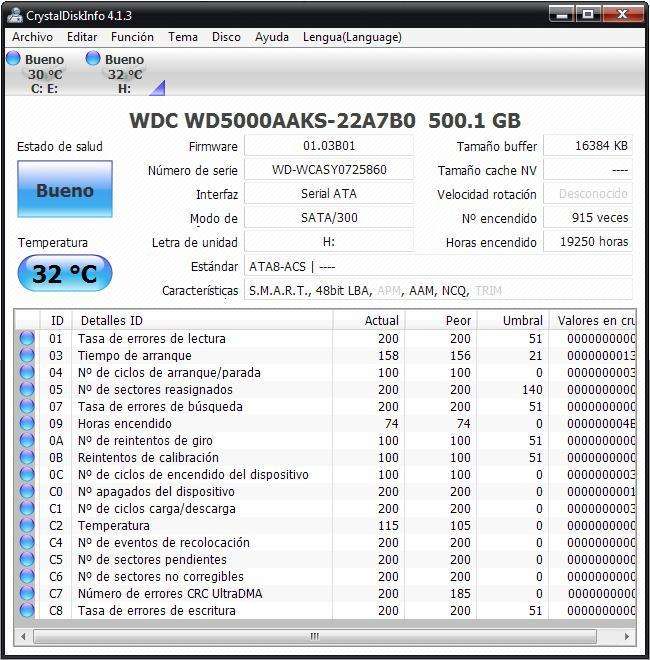
Task: Click status orb for row C0 apagados del dispositivo
Action: 27,492
